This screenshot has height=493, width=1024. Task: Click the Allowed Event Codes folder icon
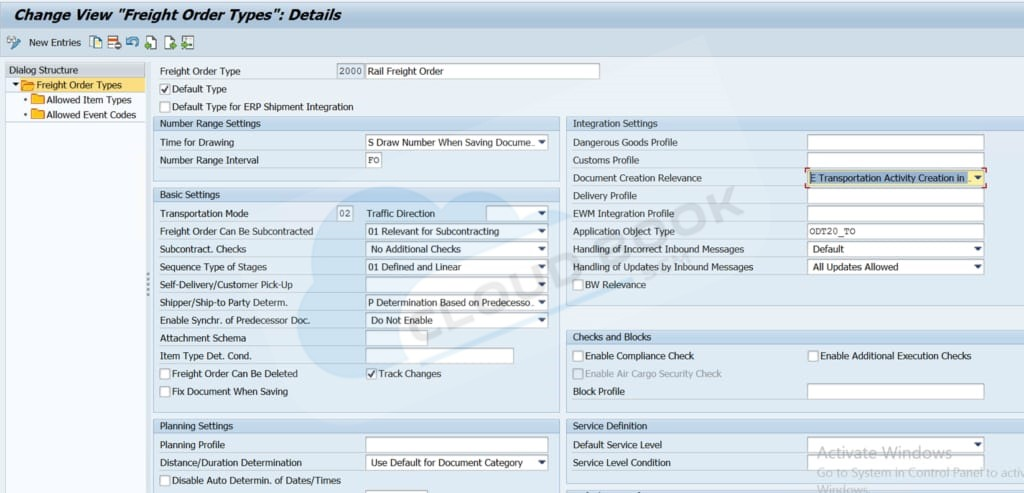coord(37,114)
